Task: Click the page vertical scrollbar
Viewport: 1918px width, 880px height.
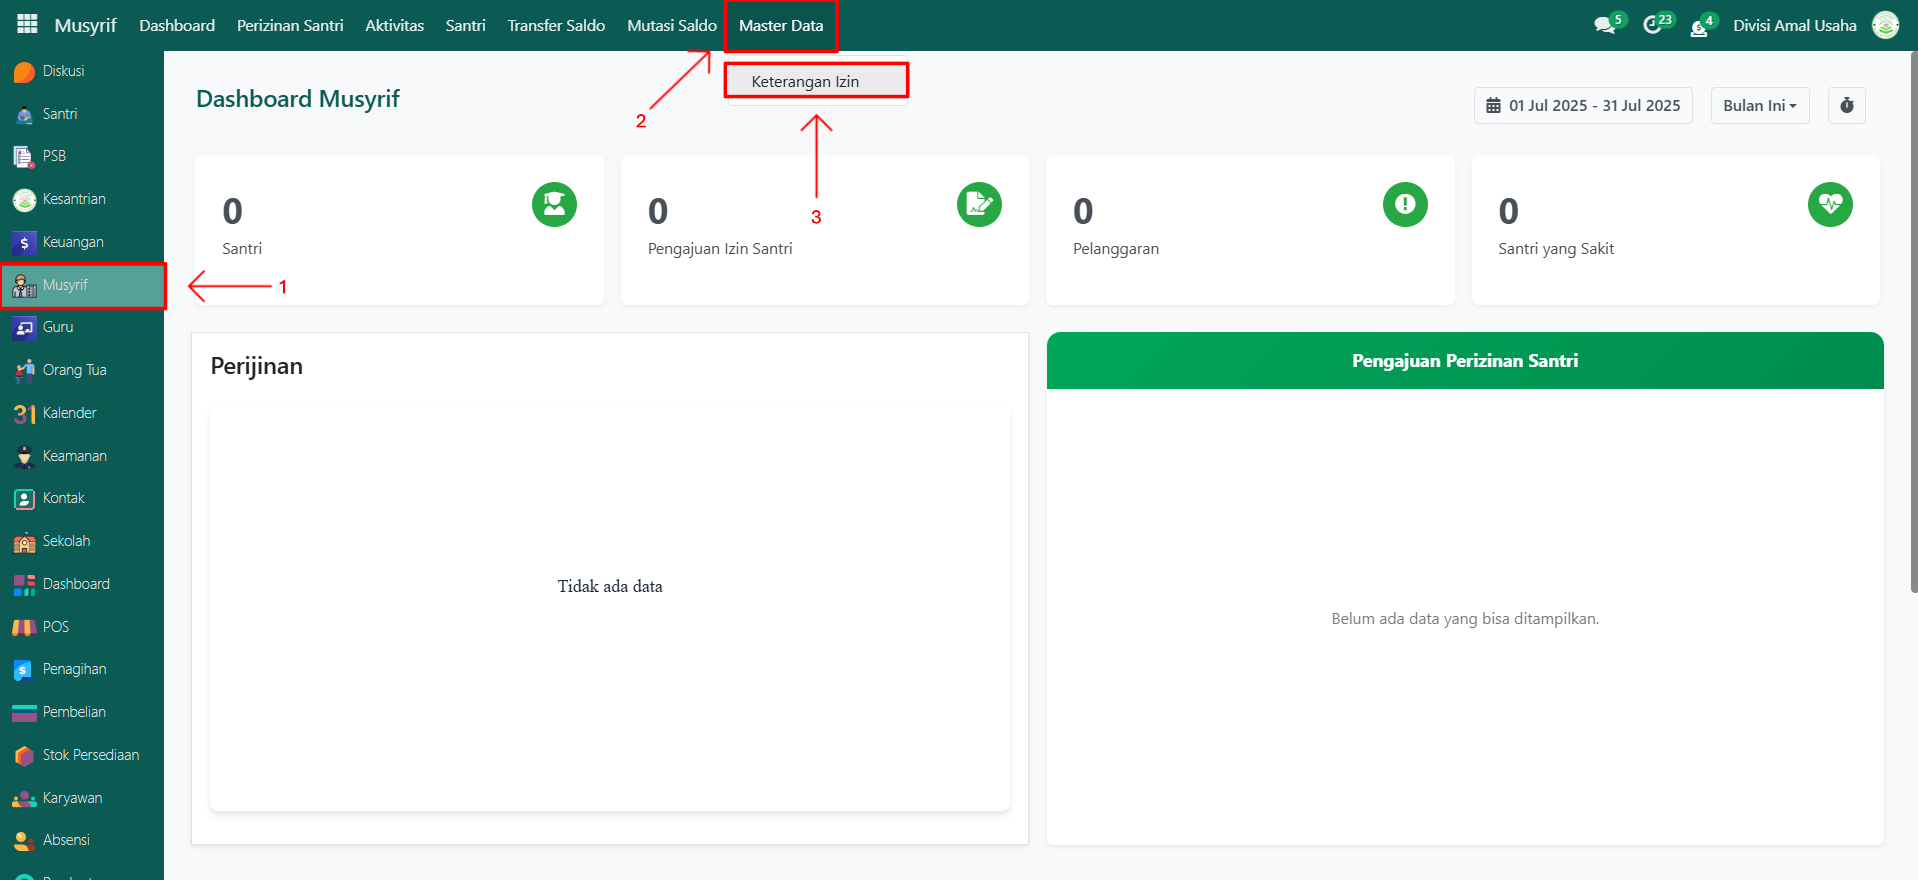Action: pos(1912,320)
